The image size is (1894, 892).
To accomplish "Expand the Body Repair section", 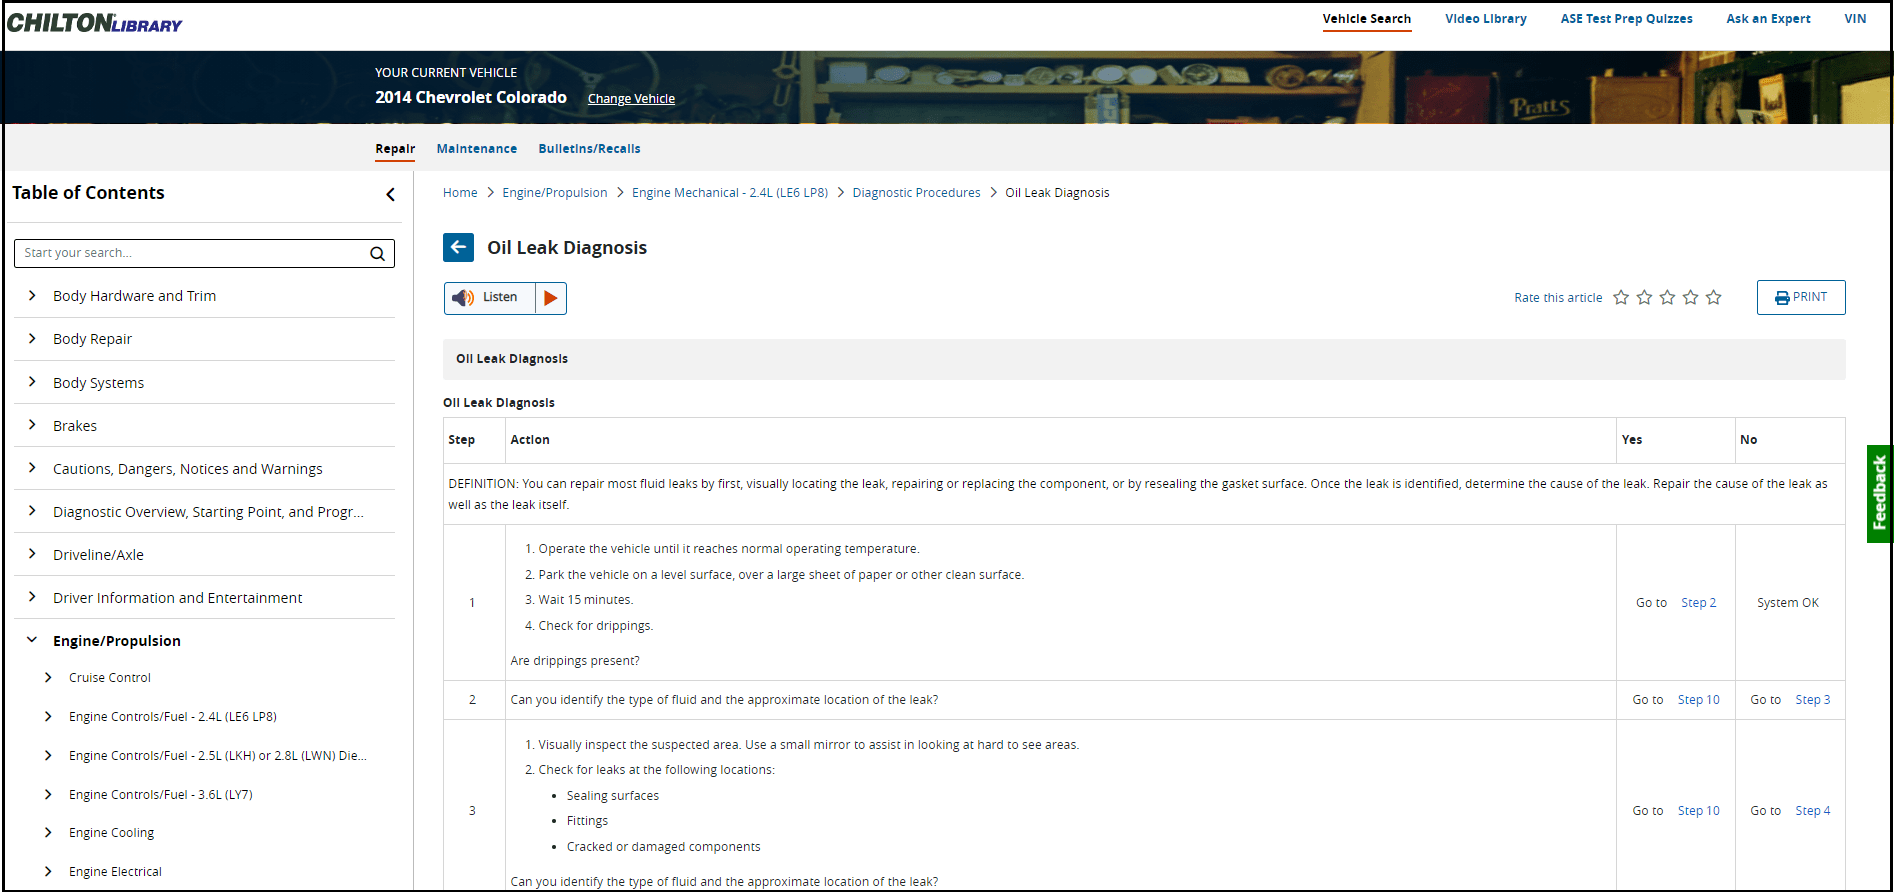I will [x=32, y=338].
